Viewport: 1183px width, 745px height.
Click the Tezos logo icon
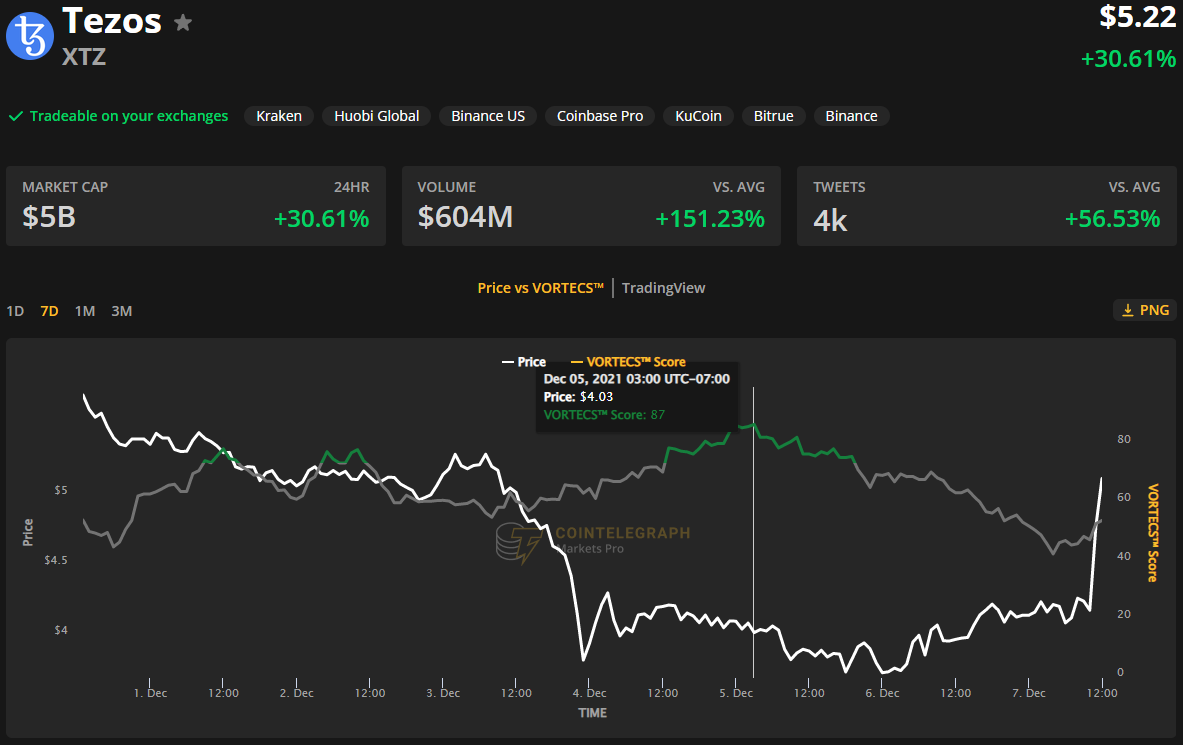coord(30,36)
